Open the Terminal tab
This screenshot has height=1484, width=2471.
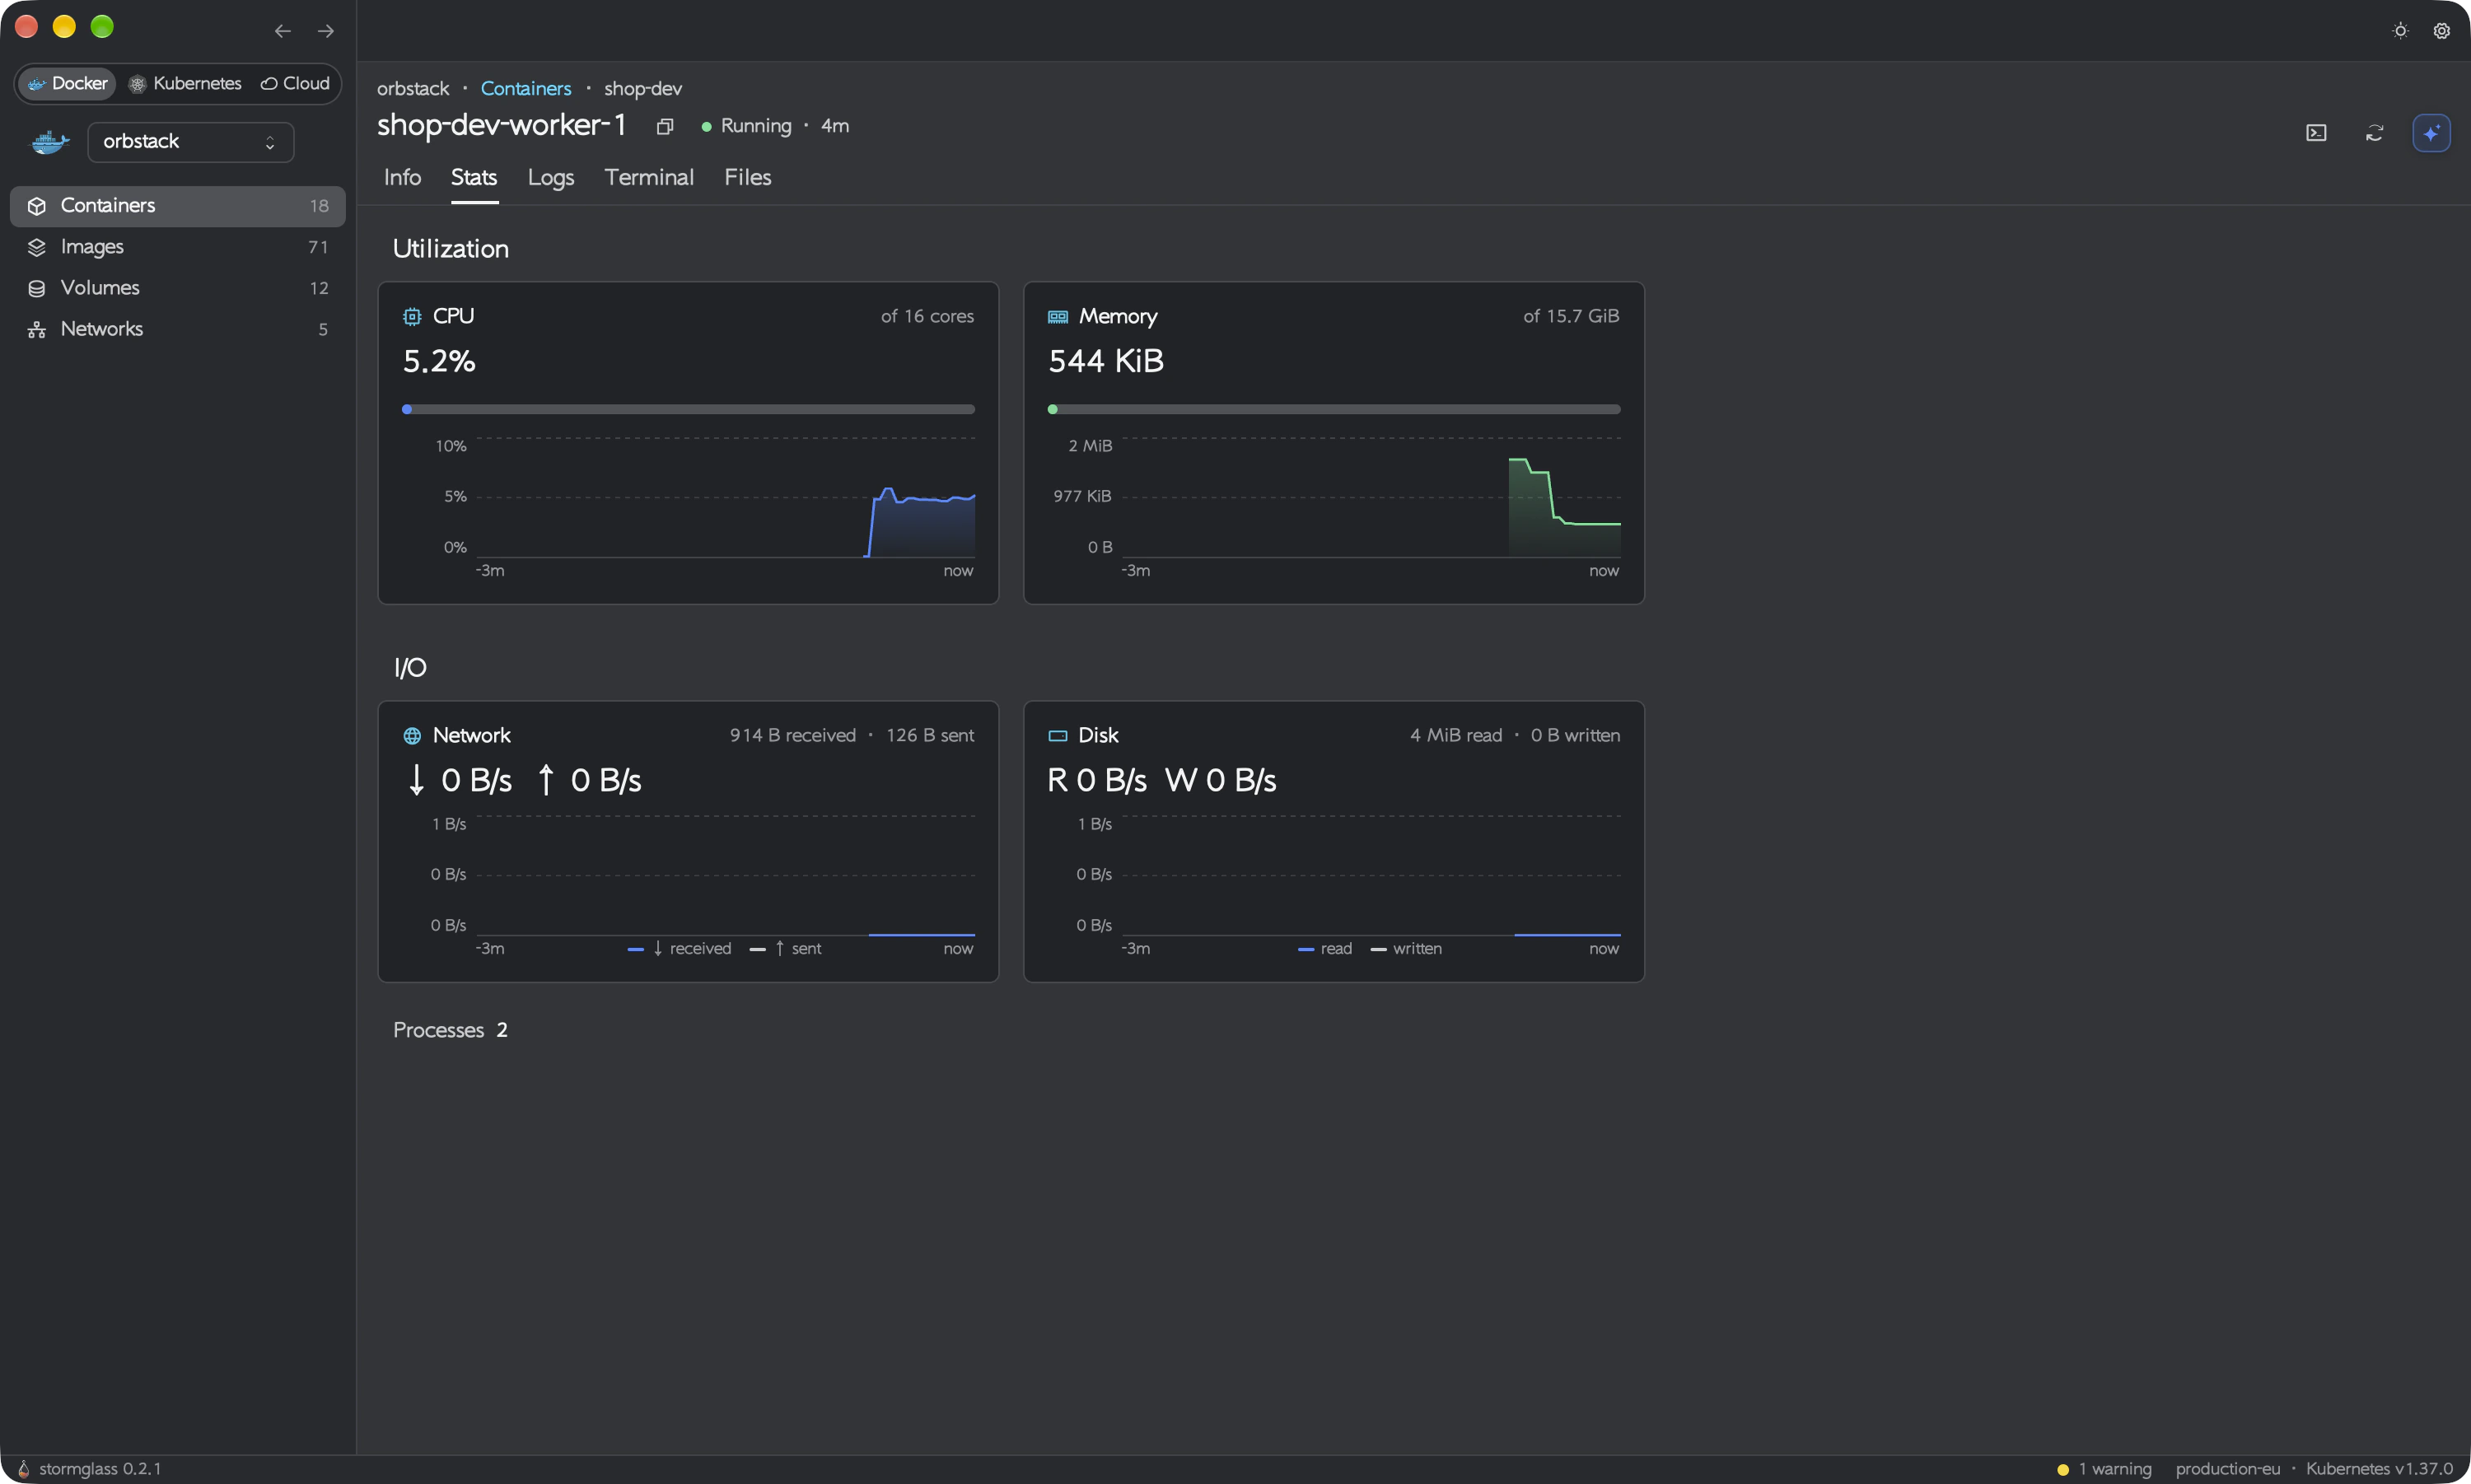point(649,177)
